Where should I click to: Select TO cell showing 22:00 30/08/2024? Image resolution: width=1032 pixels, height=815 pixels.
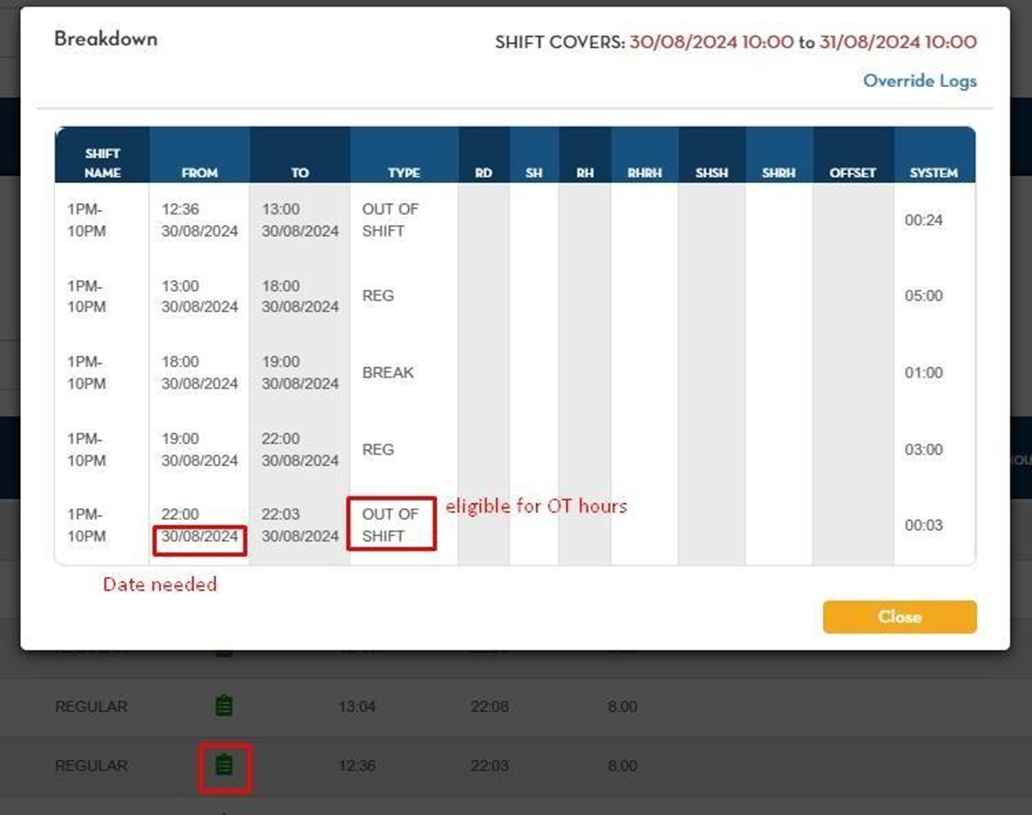point(300,450)
